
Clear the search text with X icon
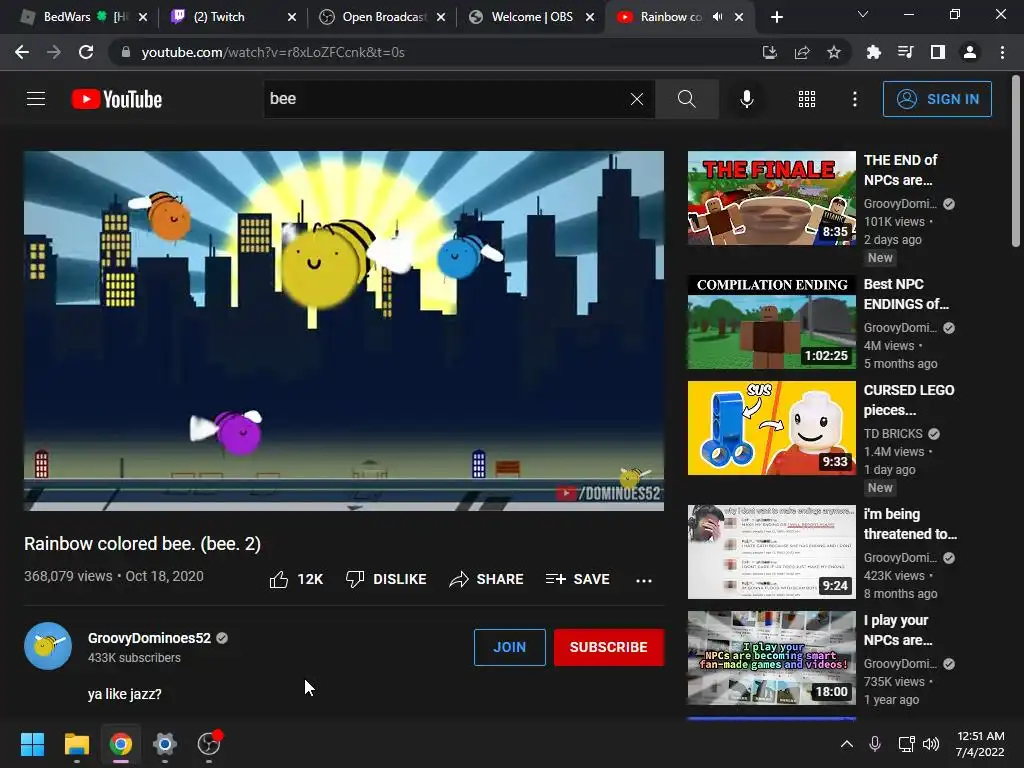(637, 99)
